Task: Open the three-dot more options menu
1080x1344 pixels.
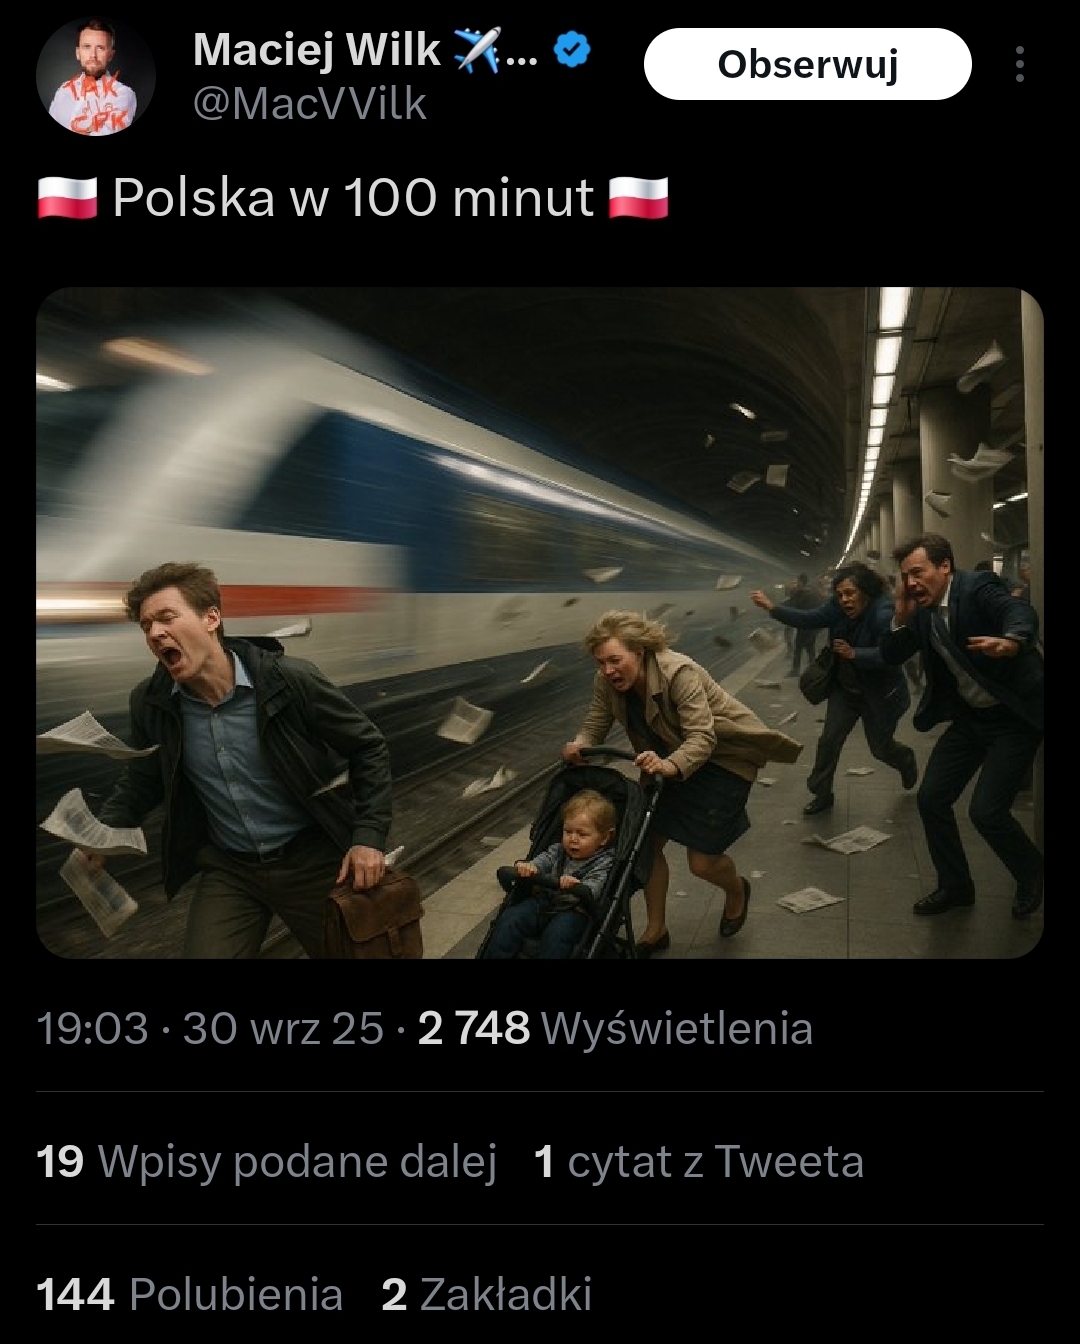Action: [x=1019, y=64]
